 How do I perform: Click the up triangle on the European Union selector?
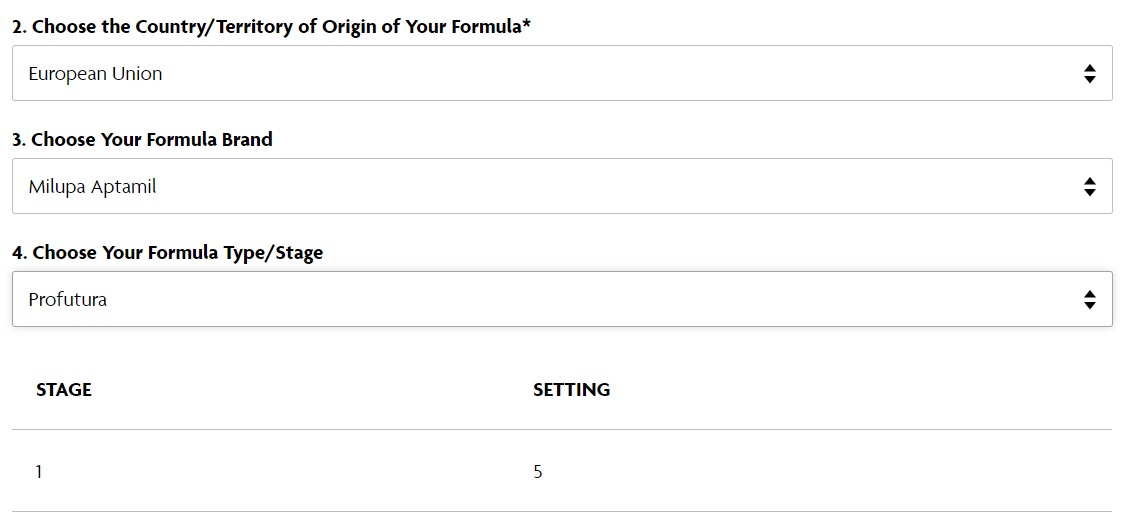[1089, 68]
